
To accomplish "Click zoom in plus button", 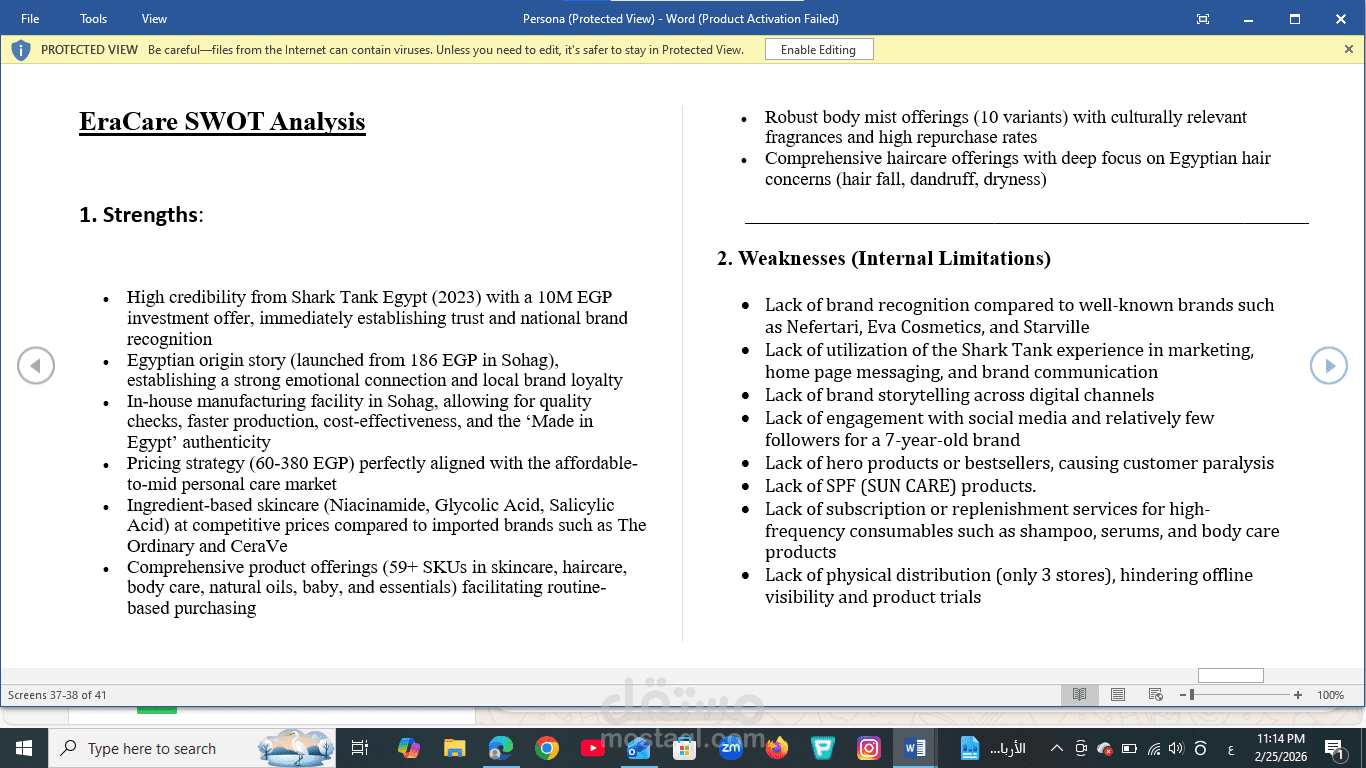I will (x=1298, y=695).
